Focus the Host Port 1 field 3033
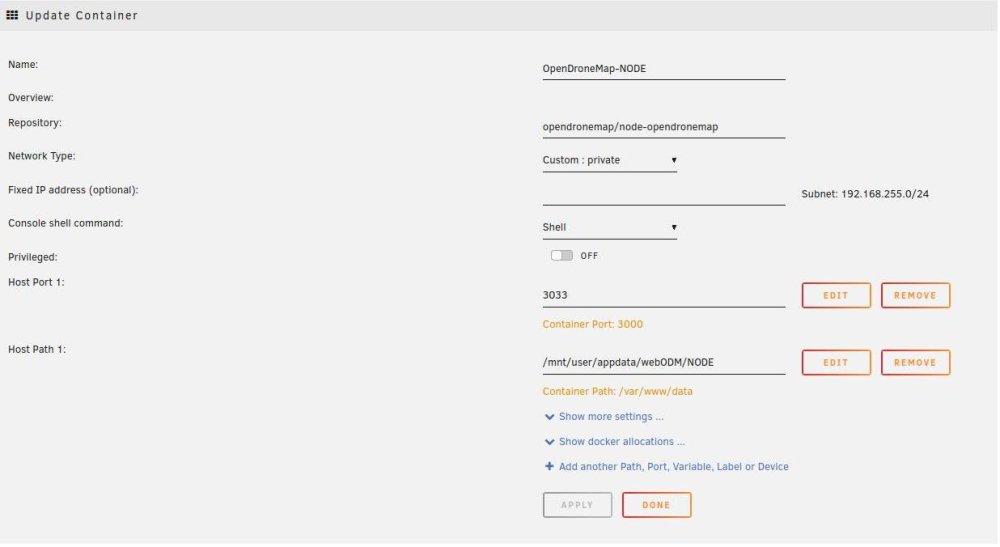The width and height of the screenshot is (1000, 547). (x=663, y=295)
